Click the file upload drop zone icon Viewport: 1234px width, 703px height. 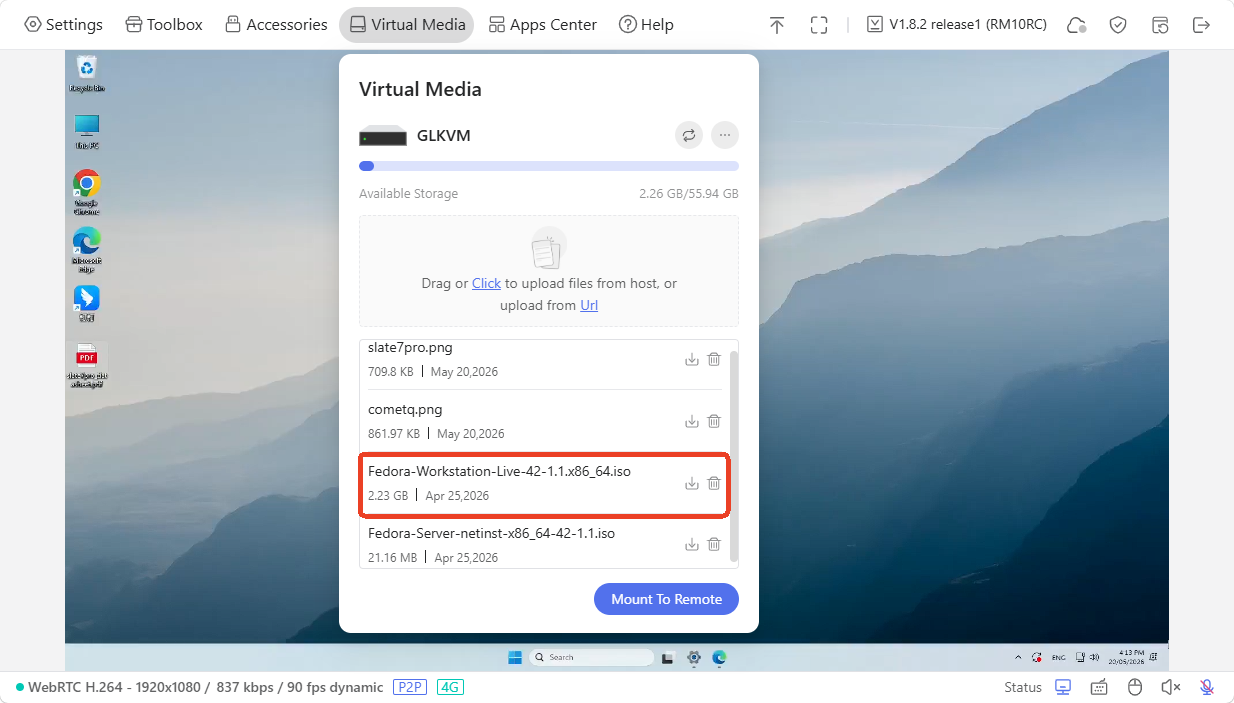coord(548,247)
